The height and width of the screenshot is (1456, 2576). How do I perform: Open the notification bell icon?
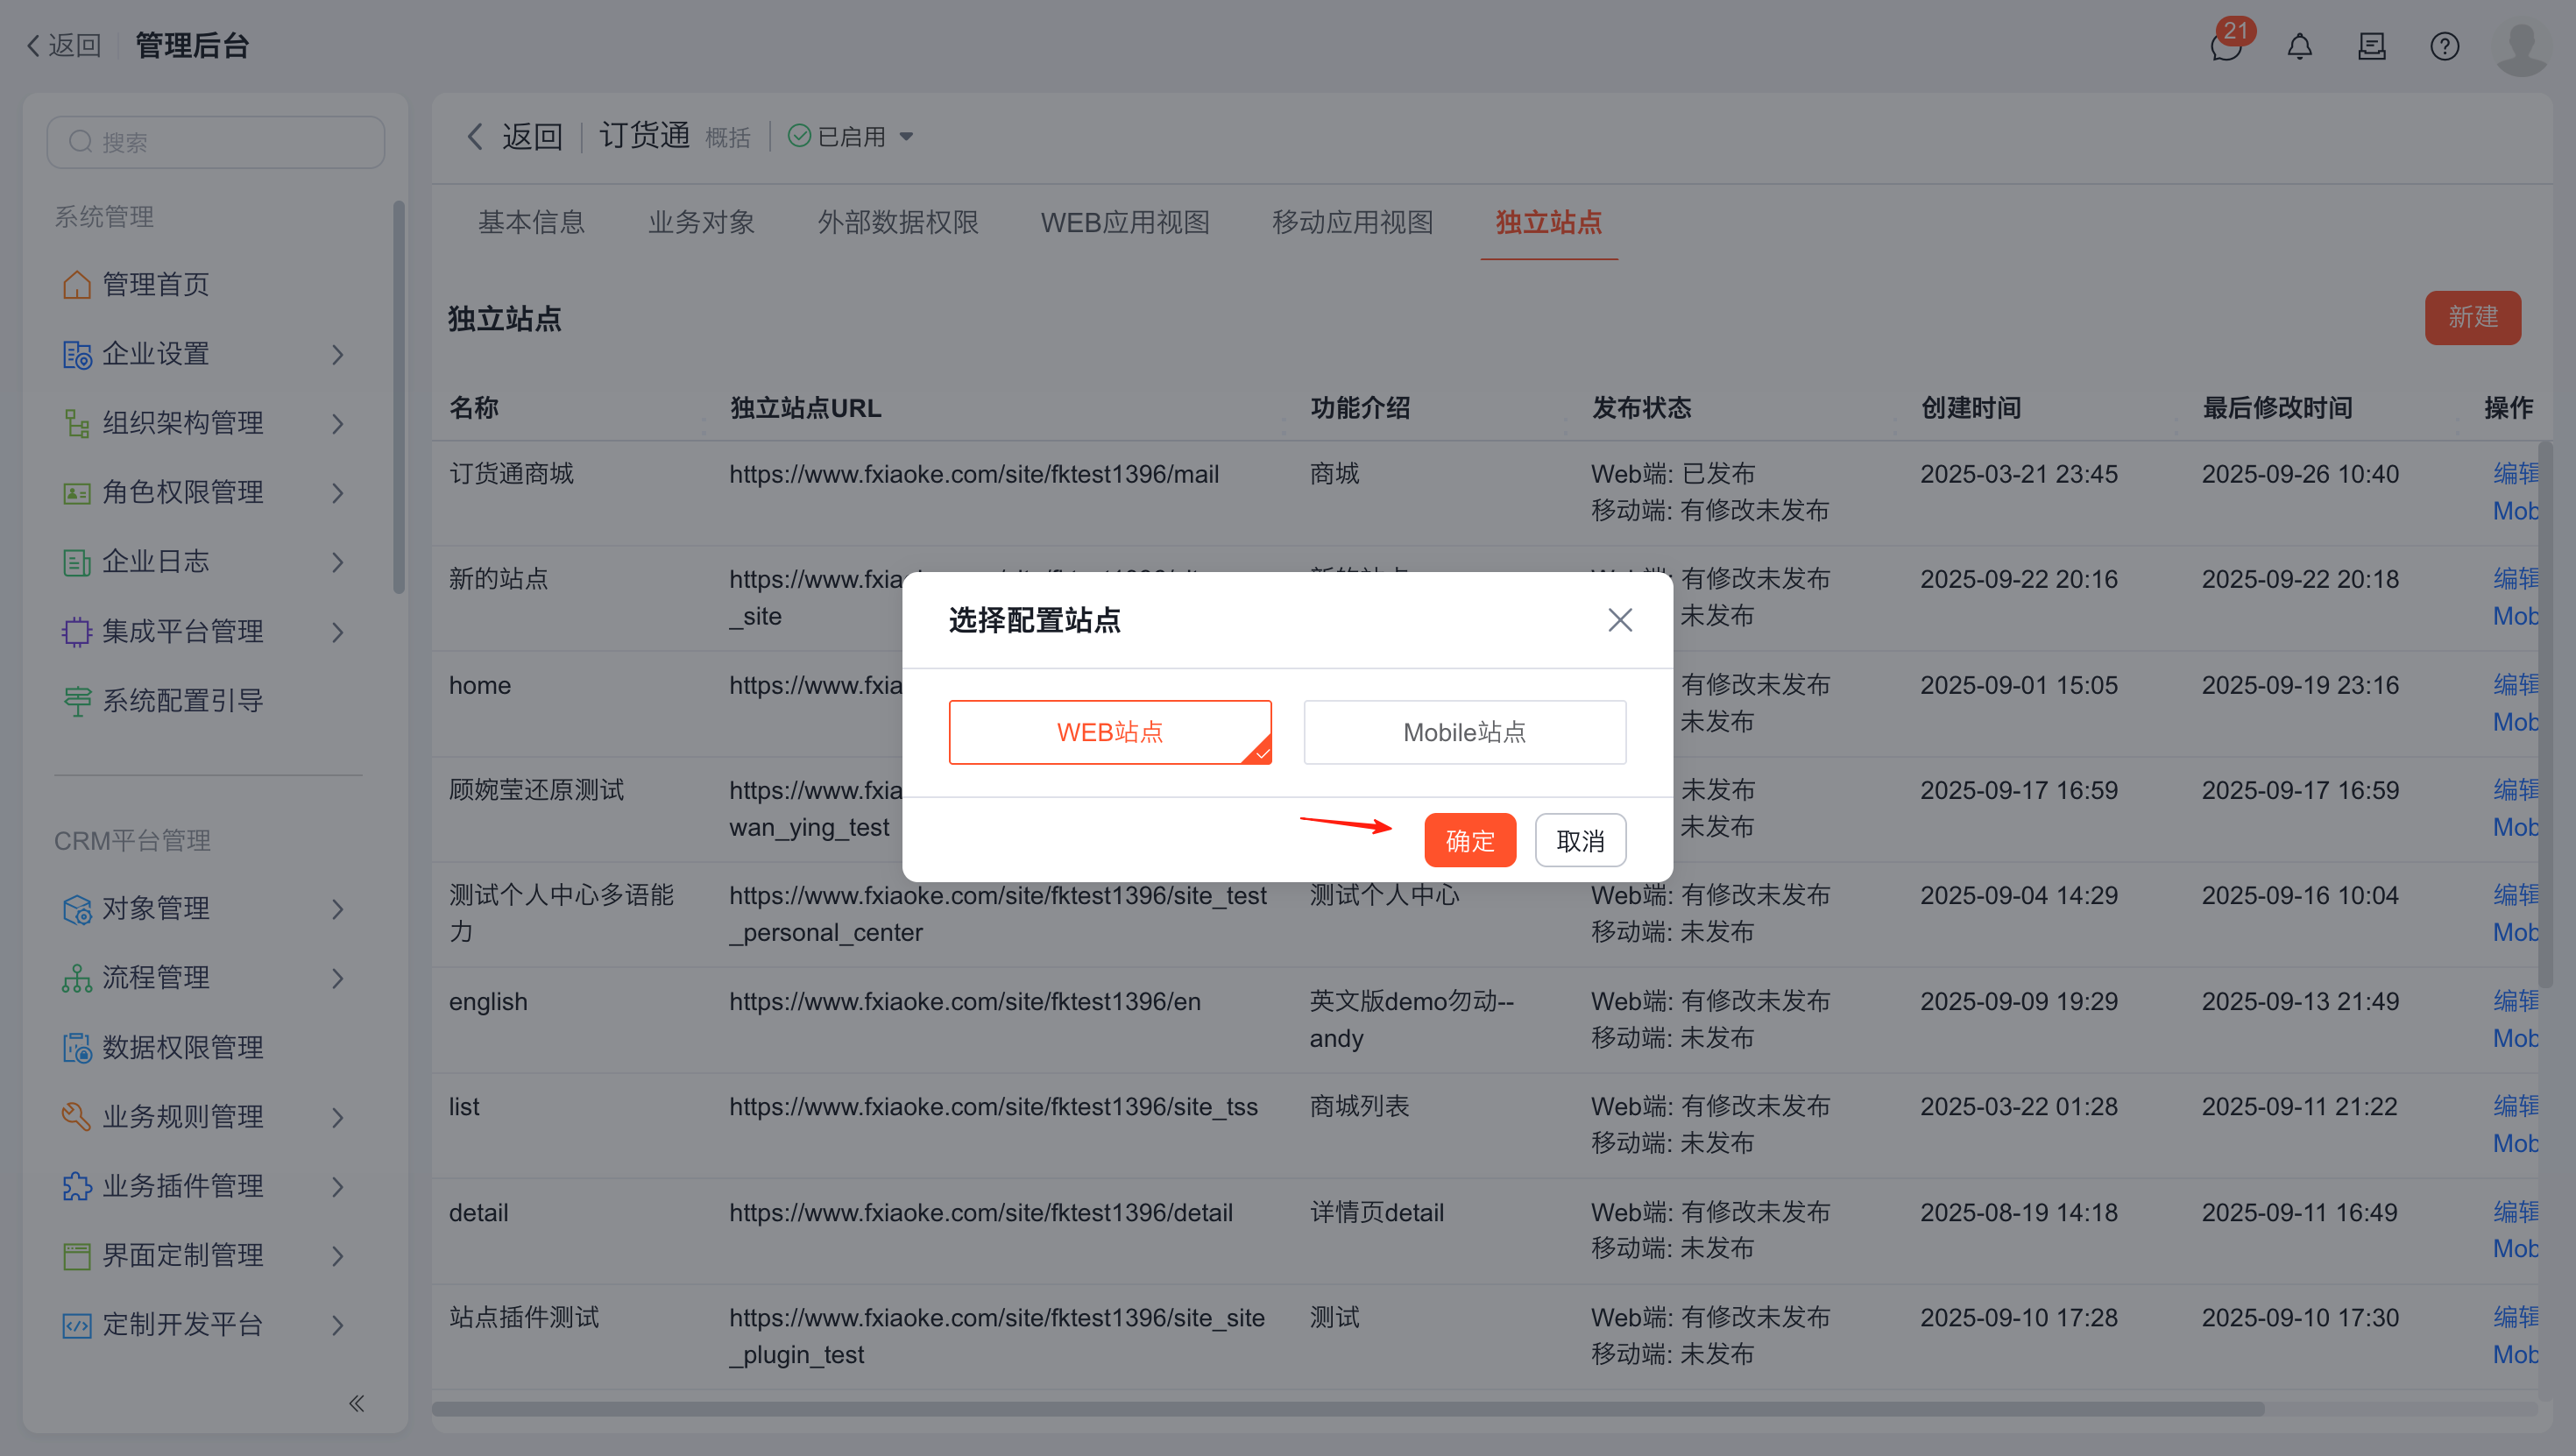click(x=2299, y=46)
